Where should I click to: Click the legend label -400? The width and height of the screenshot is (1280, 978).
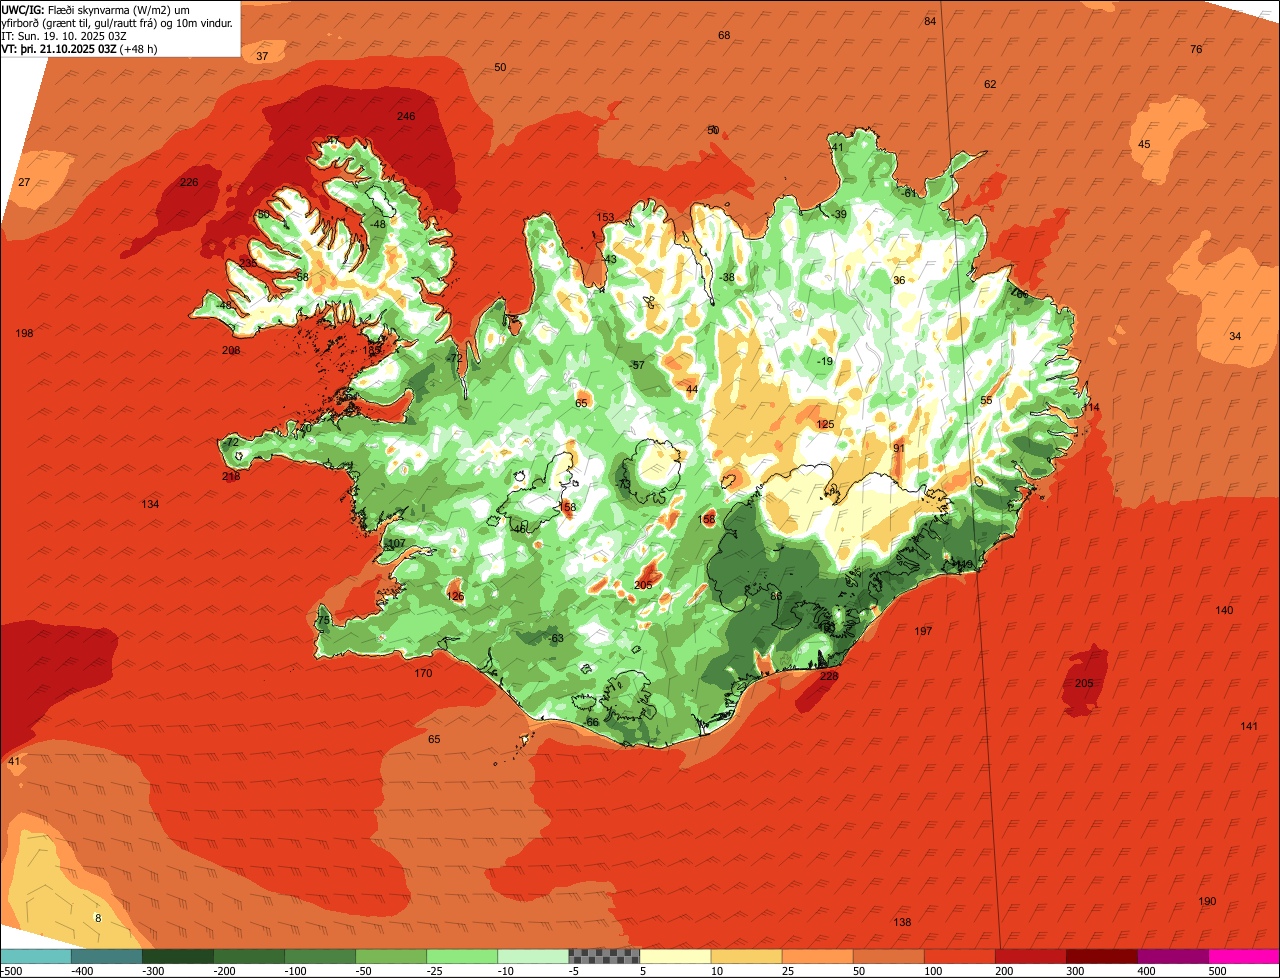[82, 971]
